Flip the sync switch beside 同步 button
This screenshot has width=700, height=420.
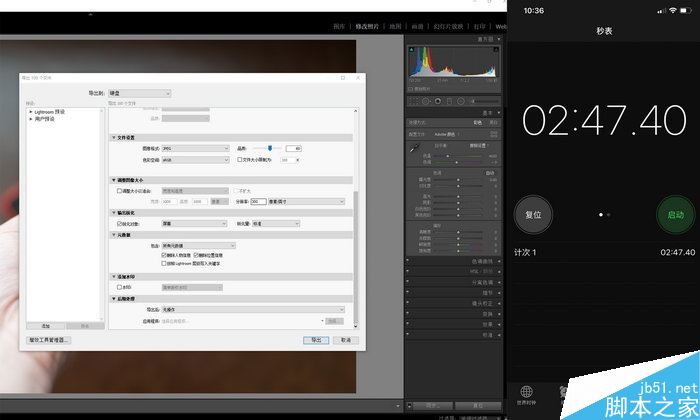[409, 405]
